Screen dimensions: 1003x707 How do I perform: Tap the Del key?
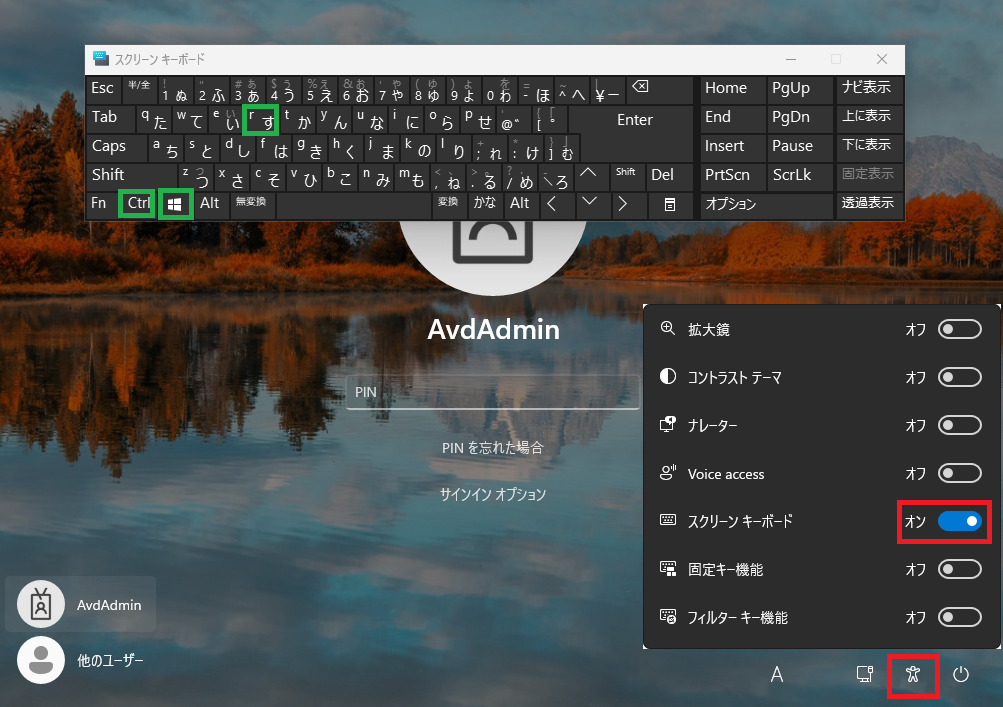point(670,176)
